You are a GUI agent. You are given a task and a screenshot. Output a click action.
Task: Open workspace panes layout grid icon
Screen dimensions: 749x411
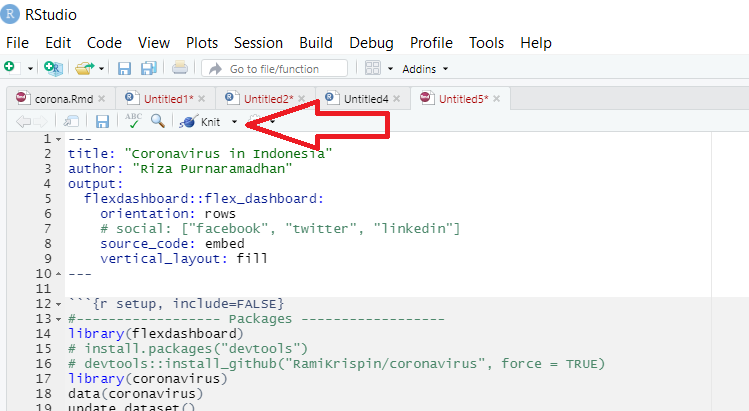(373, 68)
